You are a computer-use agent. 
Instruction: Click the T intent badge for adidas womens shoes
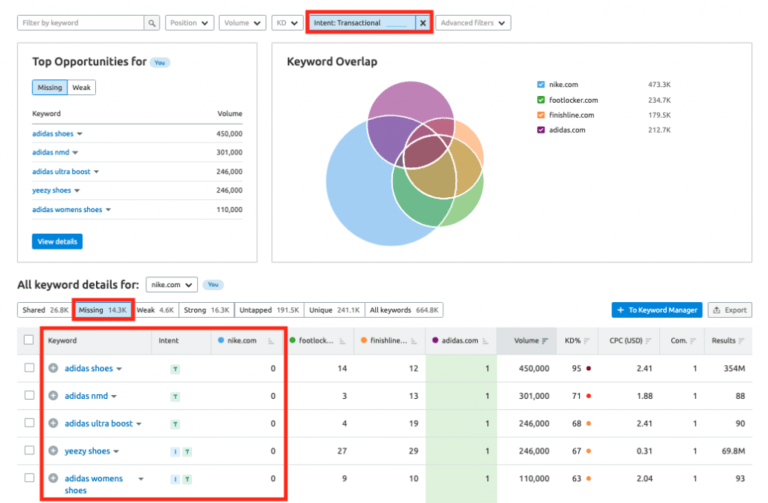187,479
